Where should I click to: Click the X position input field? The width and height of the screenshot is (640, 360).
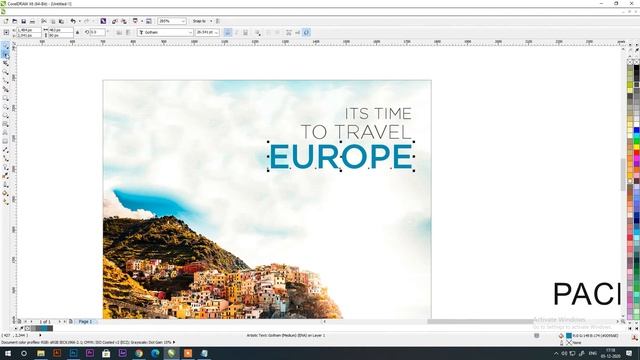tap(28, 30)
